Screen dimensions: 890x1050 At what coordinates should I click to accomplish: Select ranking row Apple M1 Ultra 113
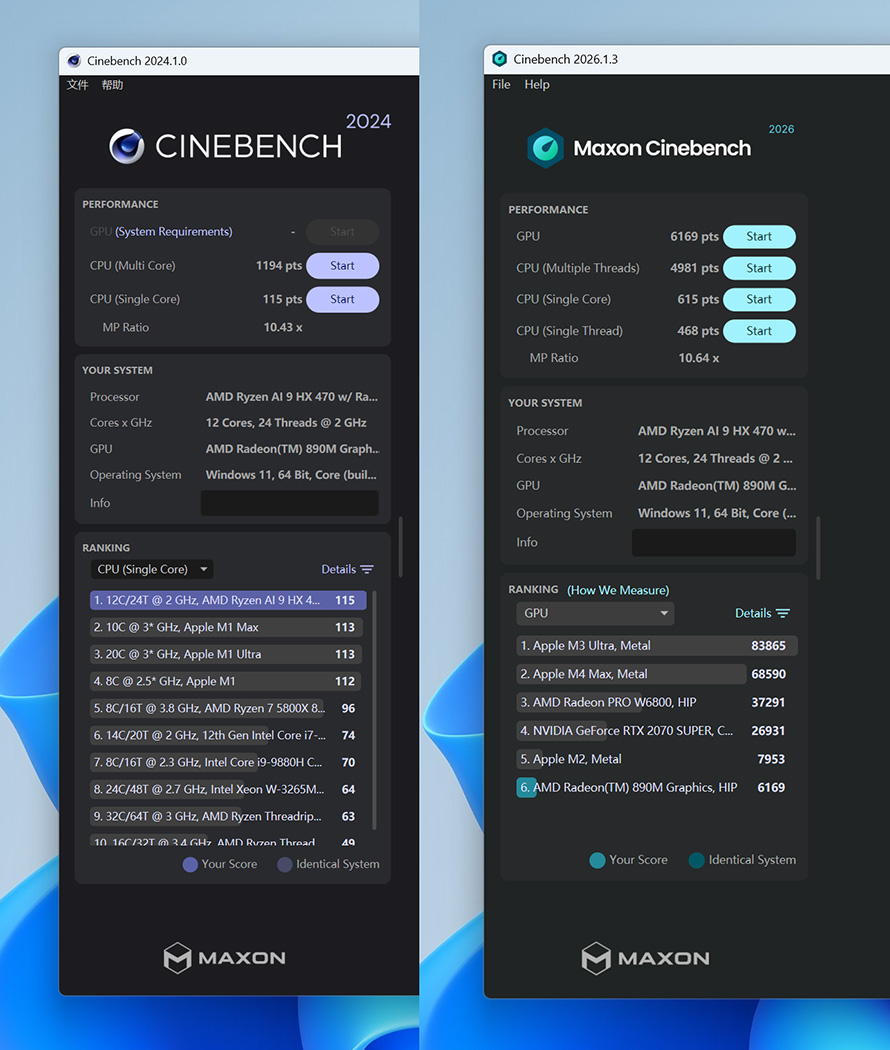228,654
